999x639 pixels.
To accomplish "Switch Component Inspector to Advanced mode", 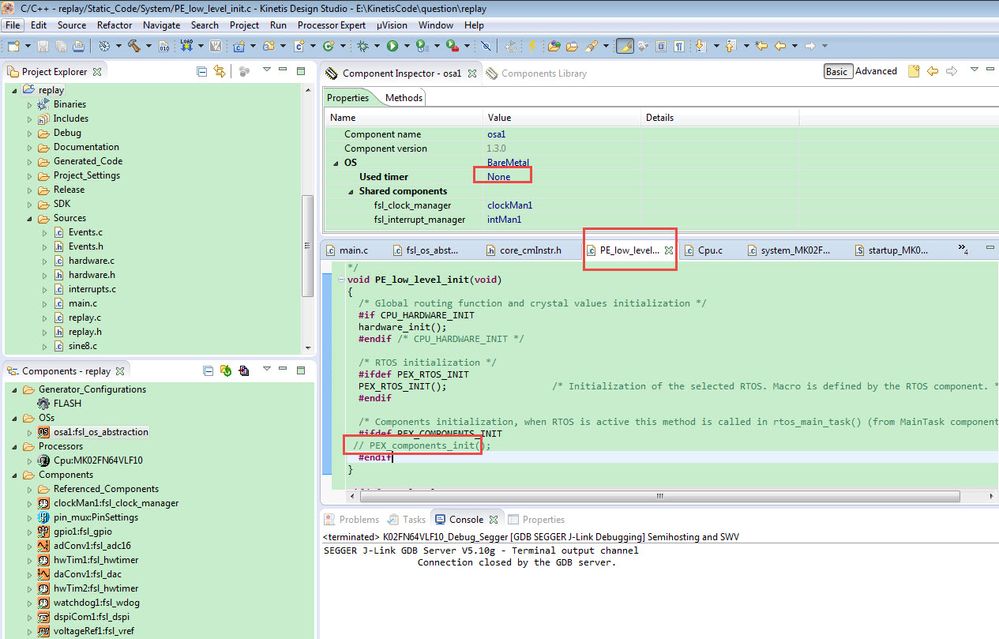I will pos(876,71).
